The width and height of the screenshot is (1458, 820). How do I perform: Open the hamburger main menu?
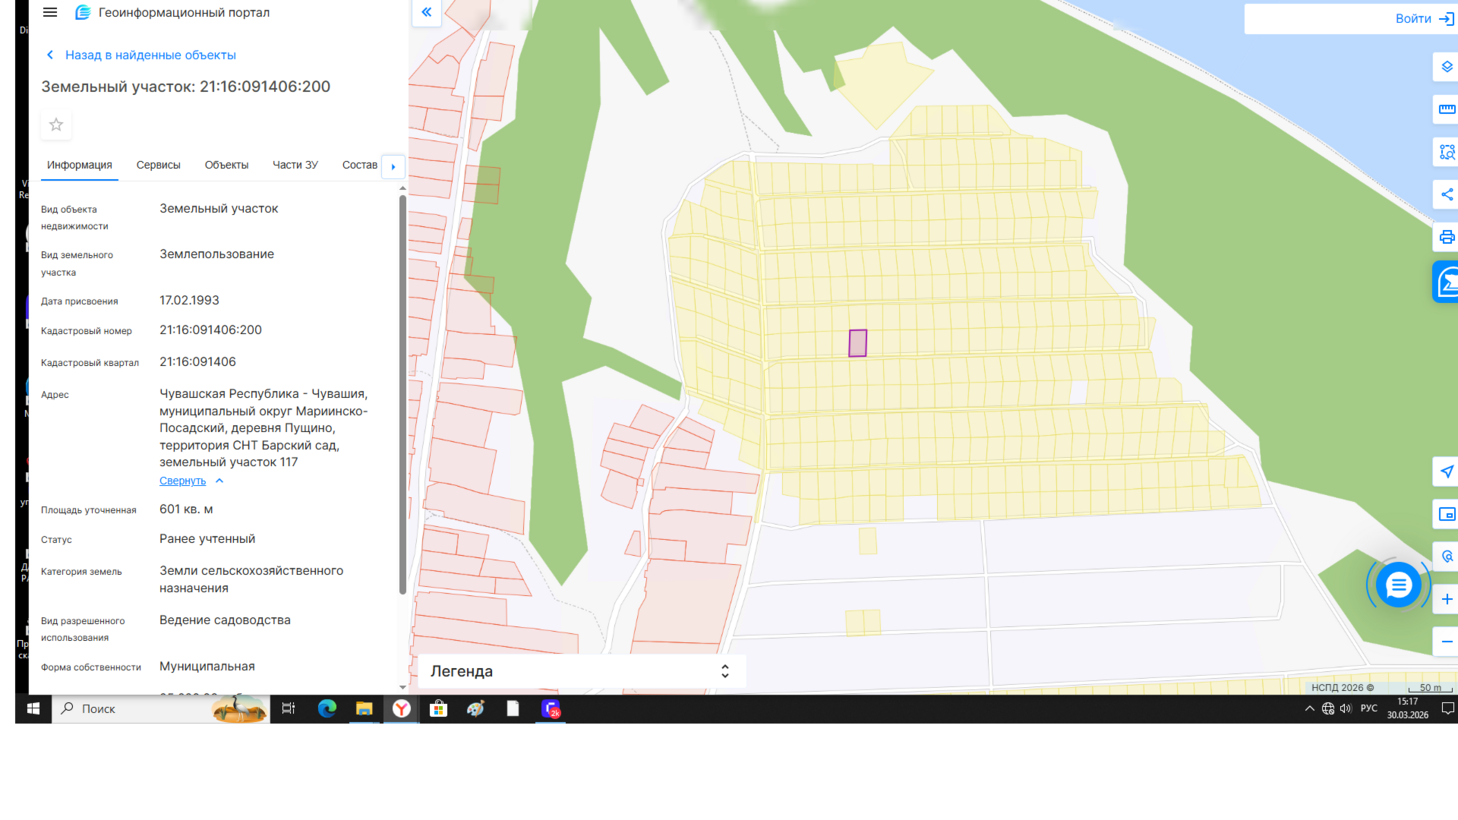[x=50, y=13]
